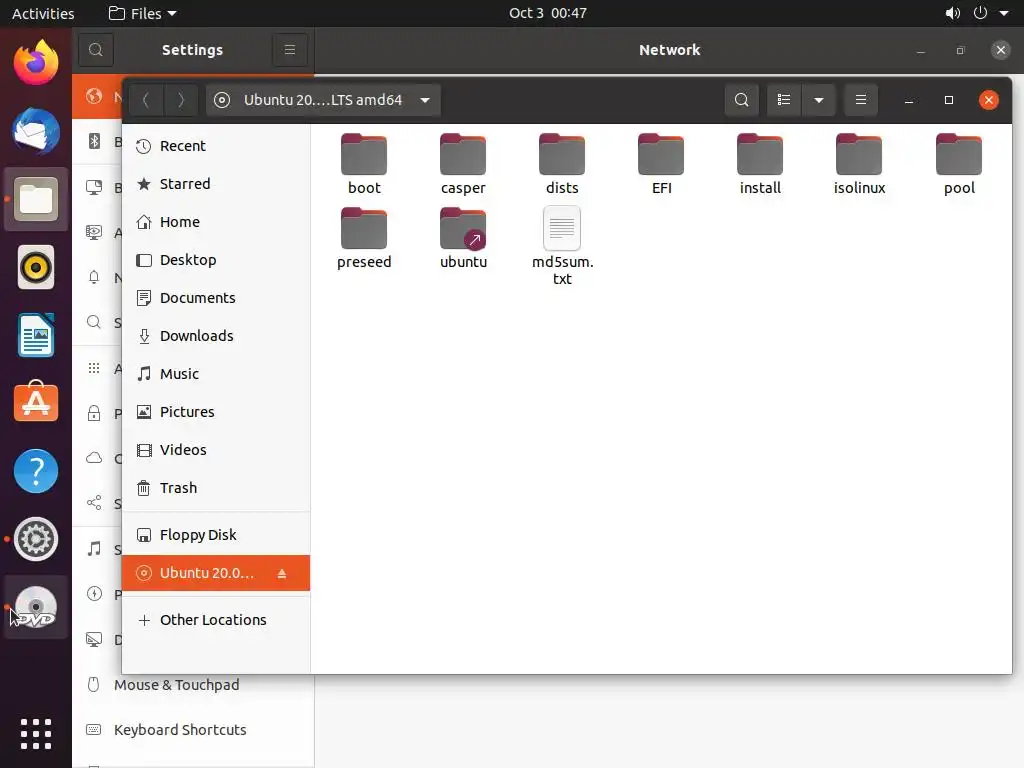Open the install folder
This screenshot has height=768, width=1024.
pos(760,164)
